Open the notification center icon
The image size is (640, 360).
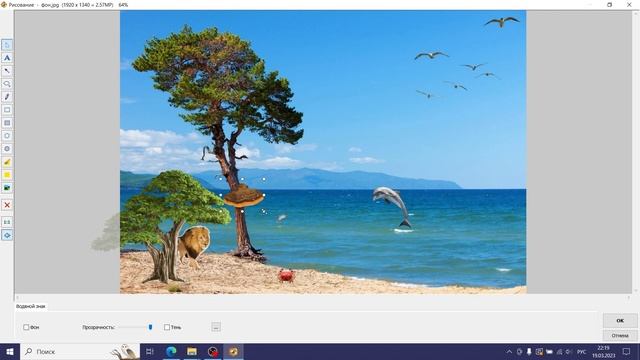[627, 352]
